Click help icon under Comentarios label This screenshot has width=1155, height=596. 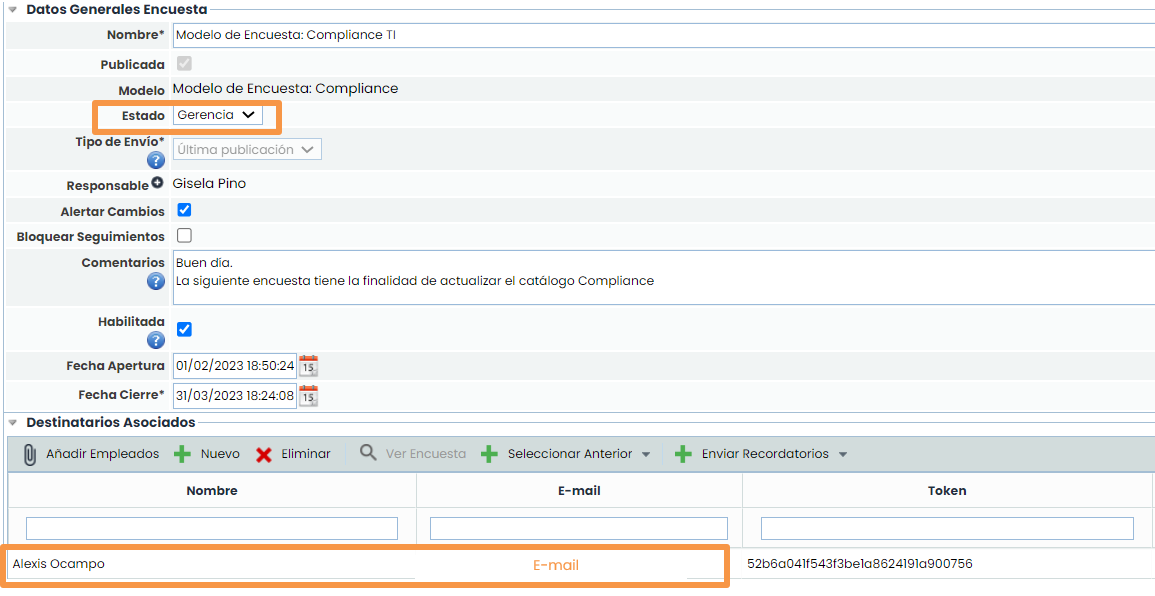click(x=156, y=281)
